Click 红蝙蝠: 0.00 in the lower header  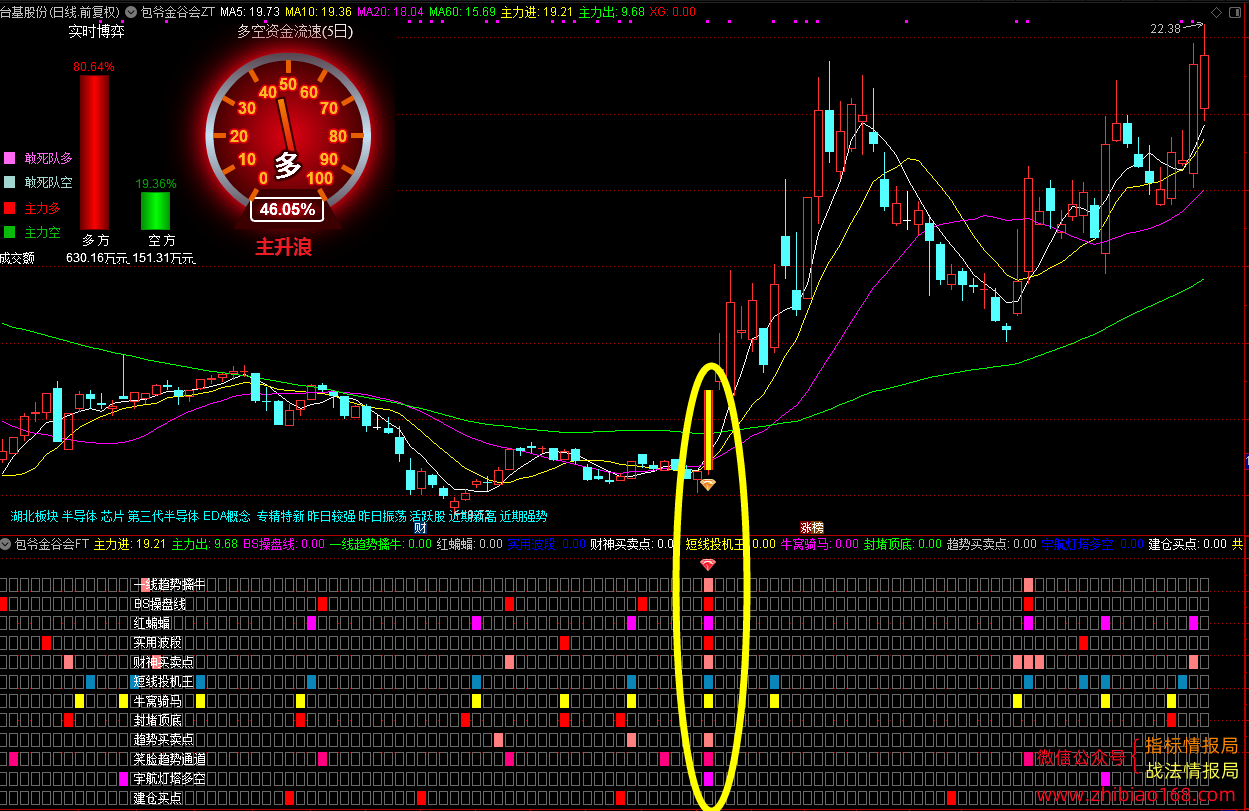(469, 544)
